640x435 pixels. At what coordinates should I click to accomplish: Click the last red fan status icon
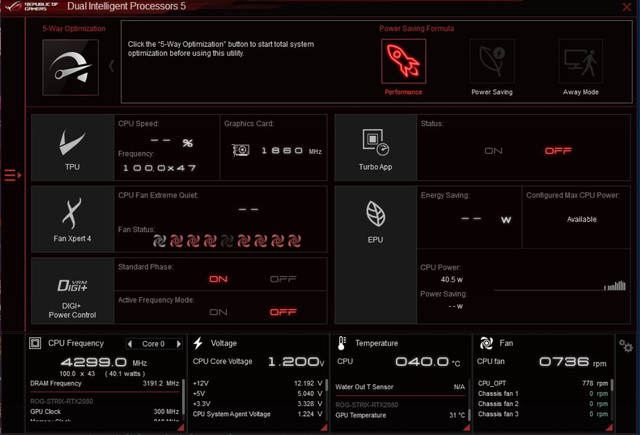point(294,241)
